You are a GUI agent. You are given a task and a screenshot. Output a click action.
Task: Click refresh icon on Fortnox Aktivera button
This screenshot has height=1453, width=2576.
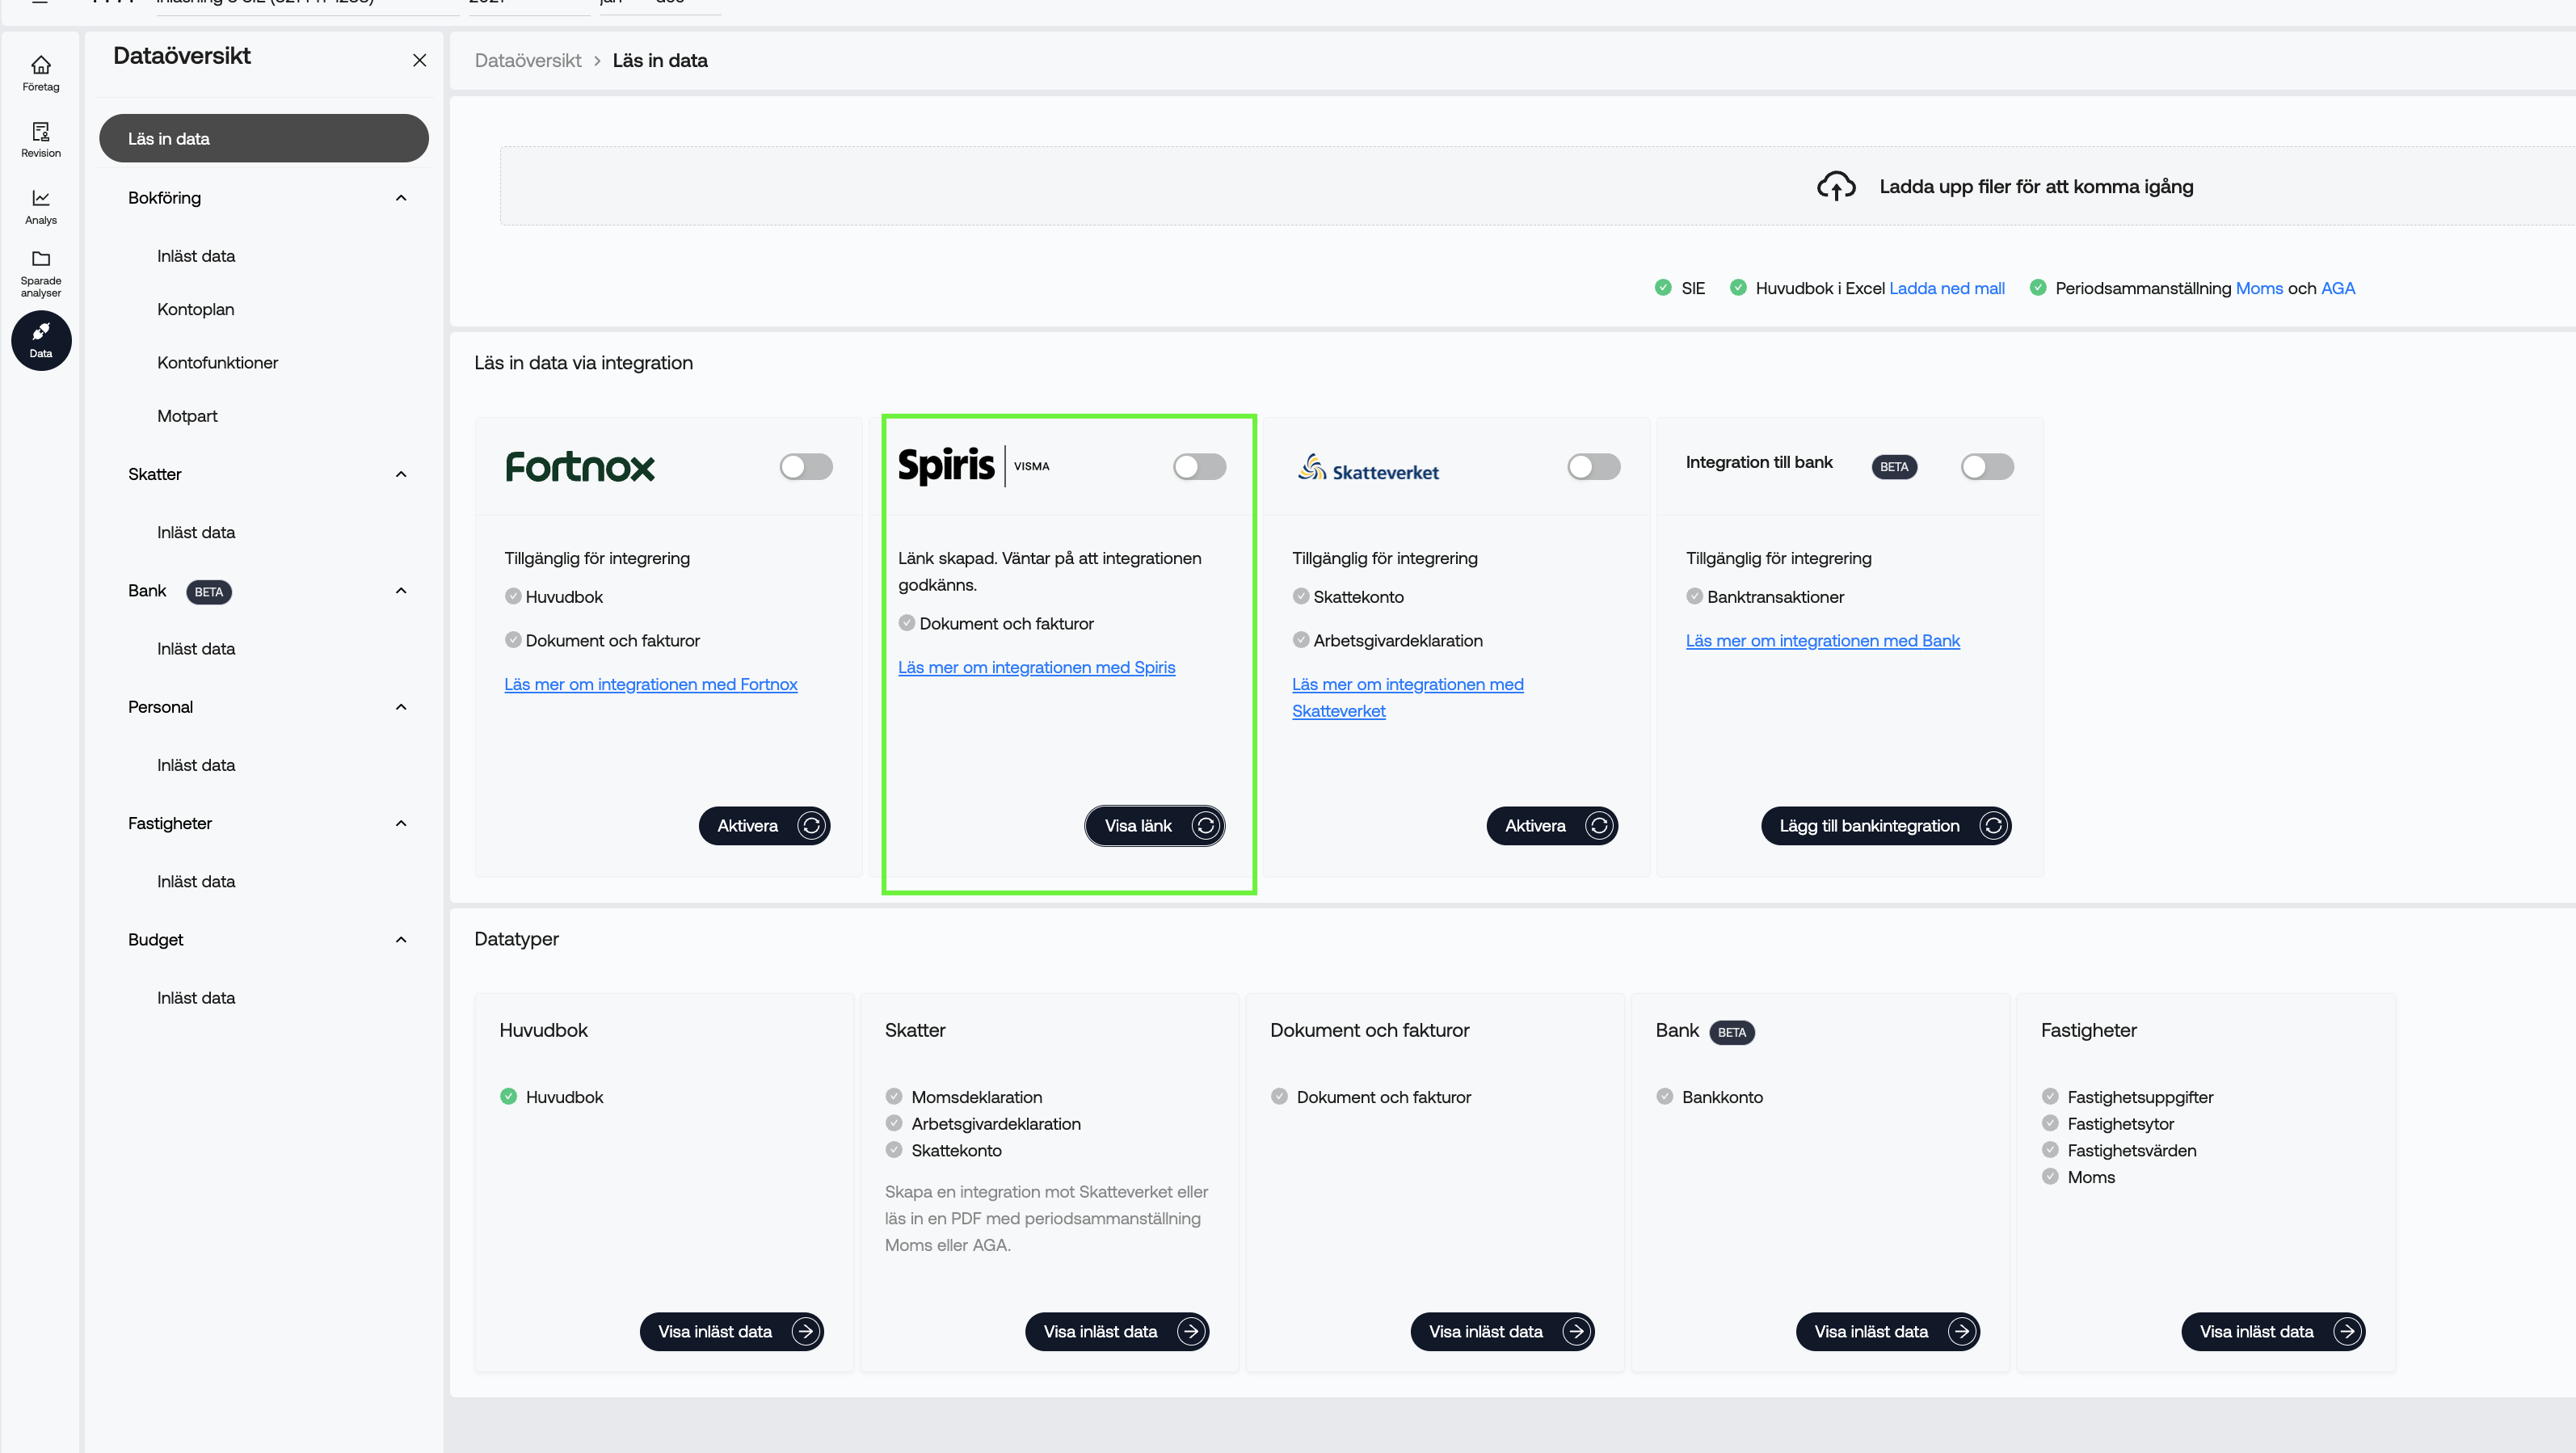point(811,826)
